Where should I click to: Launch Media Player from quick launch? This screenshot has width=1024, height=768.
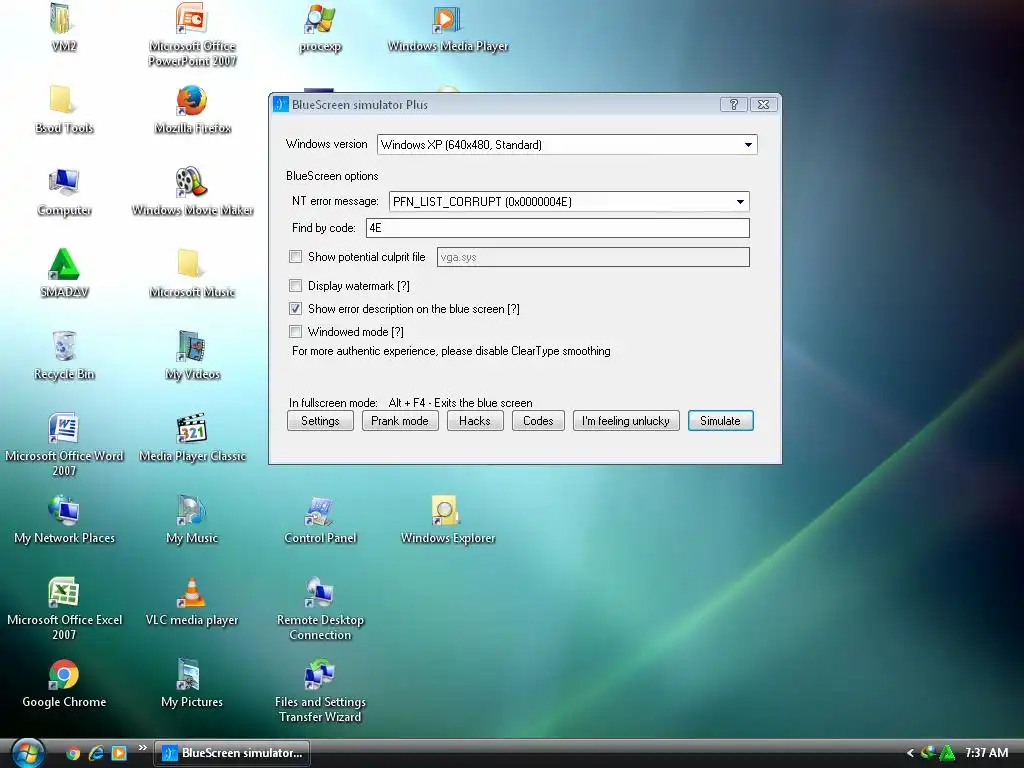coord(119,753)
